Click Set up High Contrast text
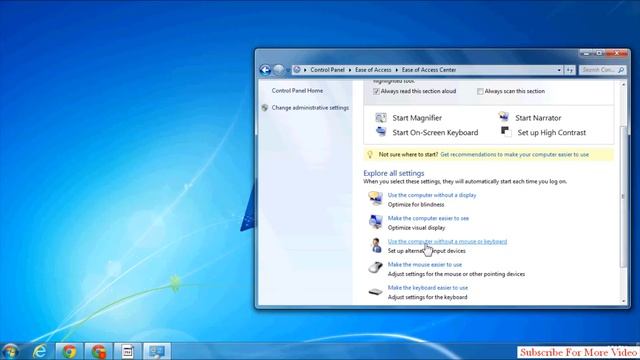 point(551,133)
